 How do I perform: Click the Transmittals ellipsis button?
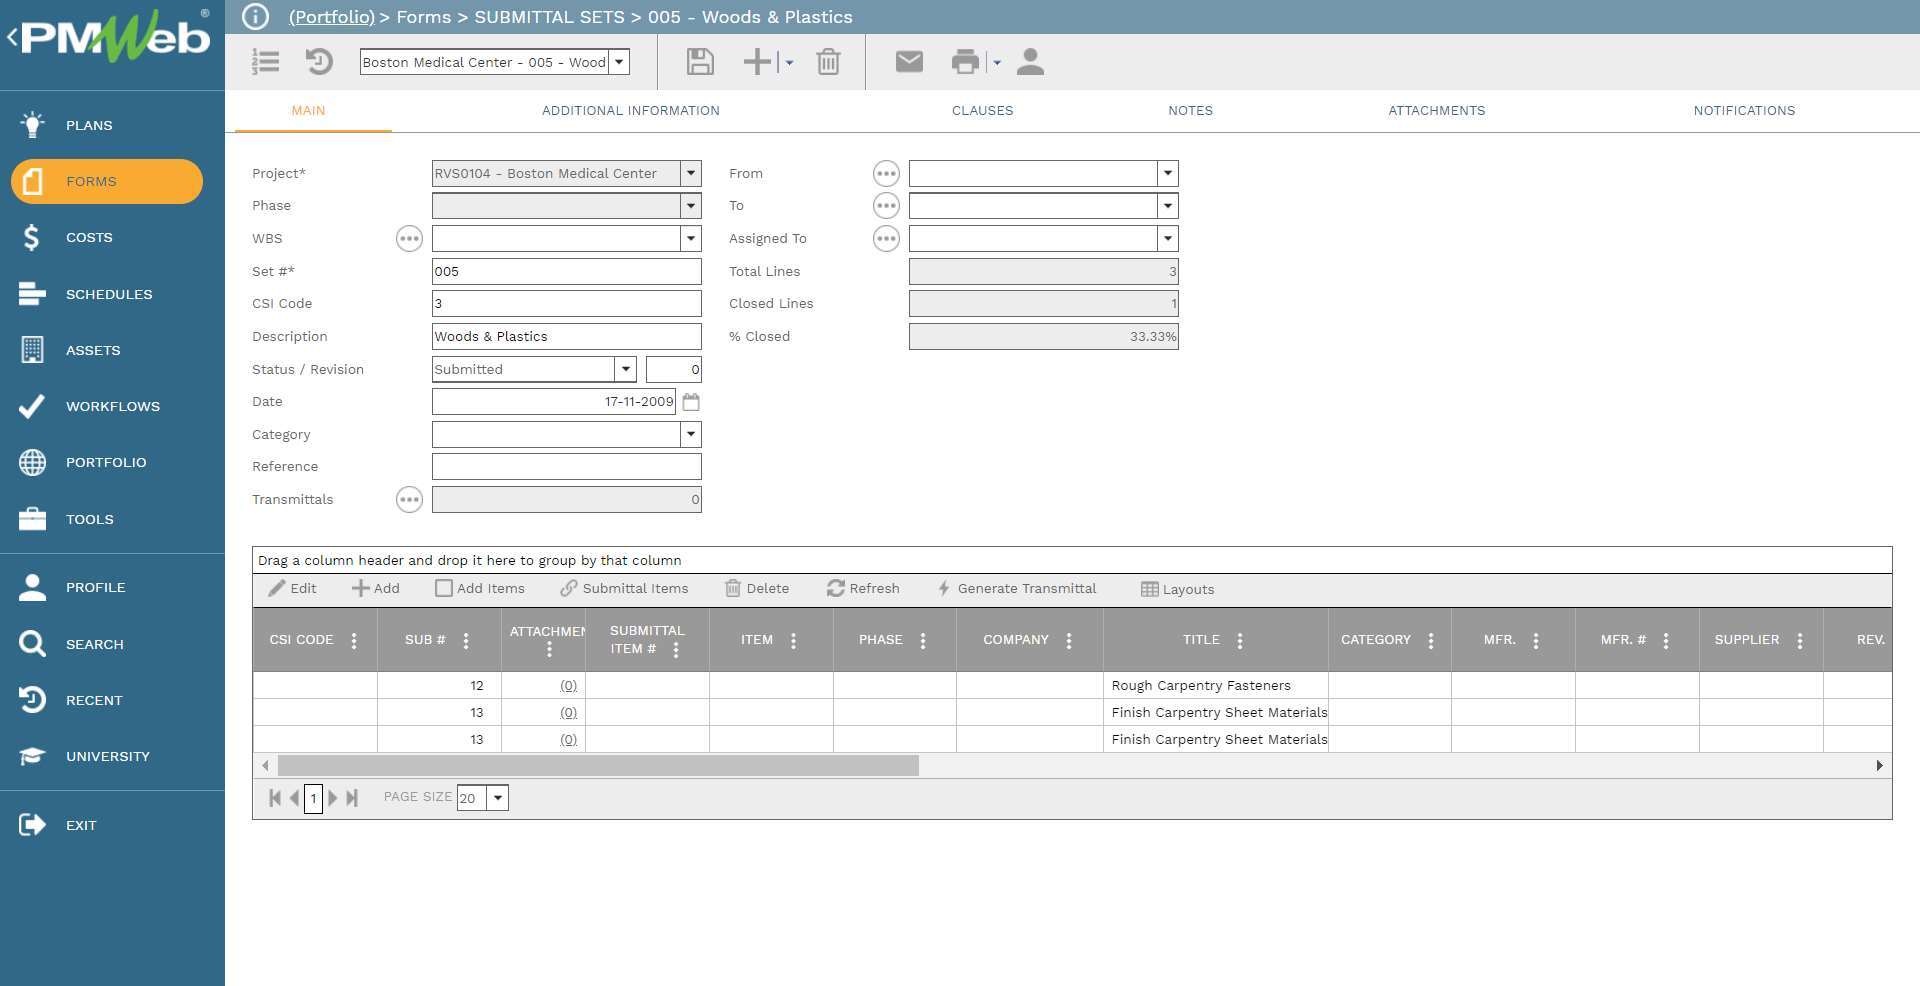click(x=409, y=499)
